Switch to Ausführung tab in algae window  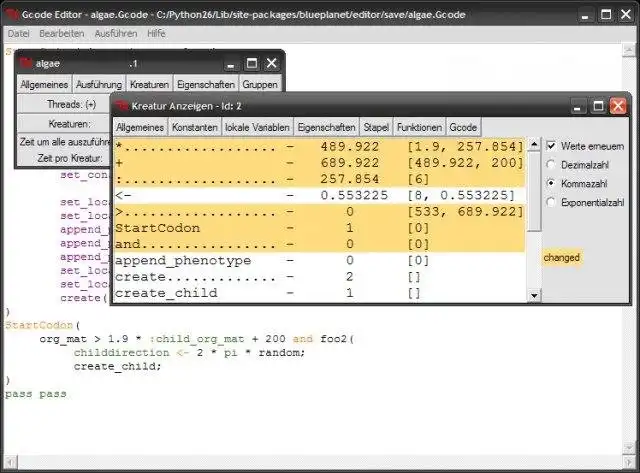point(99,84)
